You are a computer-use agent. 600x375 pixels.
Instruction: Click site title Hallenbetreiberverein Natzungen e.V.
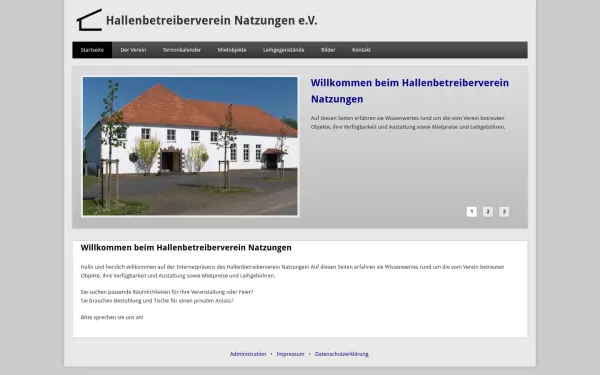click(x=212, y=20)
